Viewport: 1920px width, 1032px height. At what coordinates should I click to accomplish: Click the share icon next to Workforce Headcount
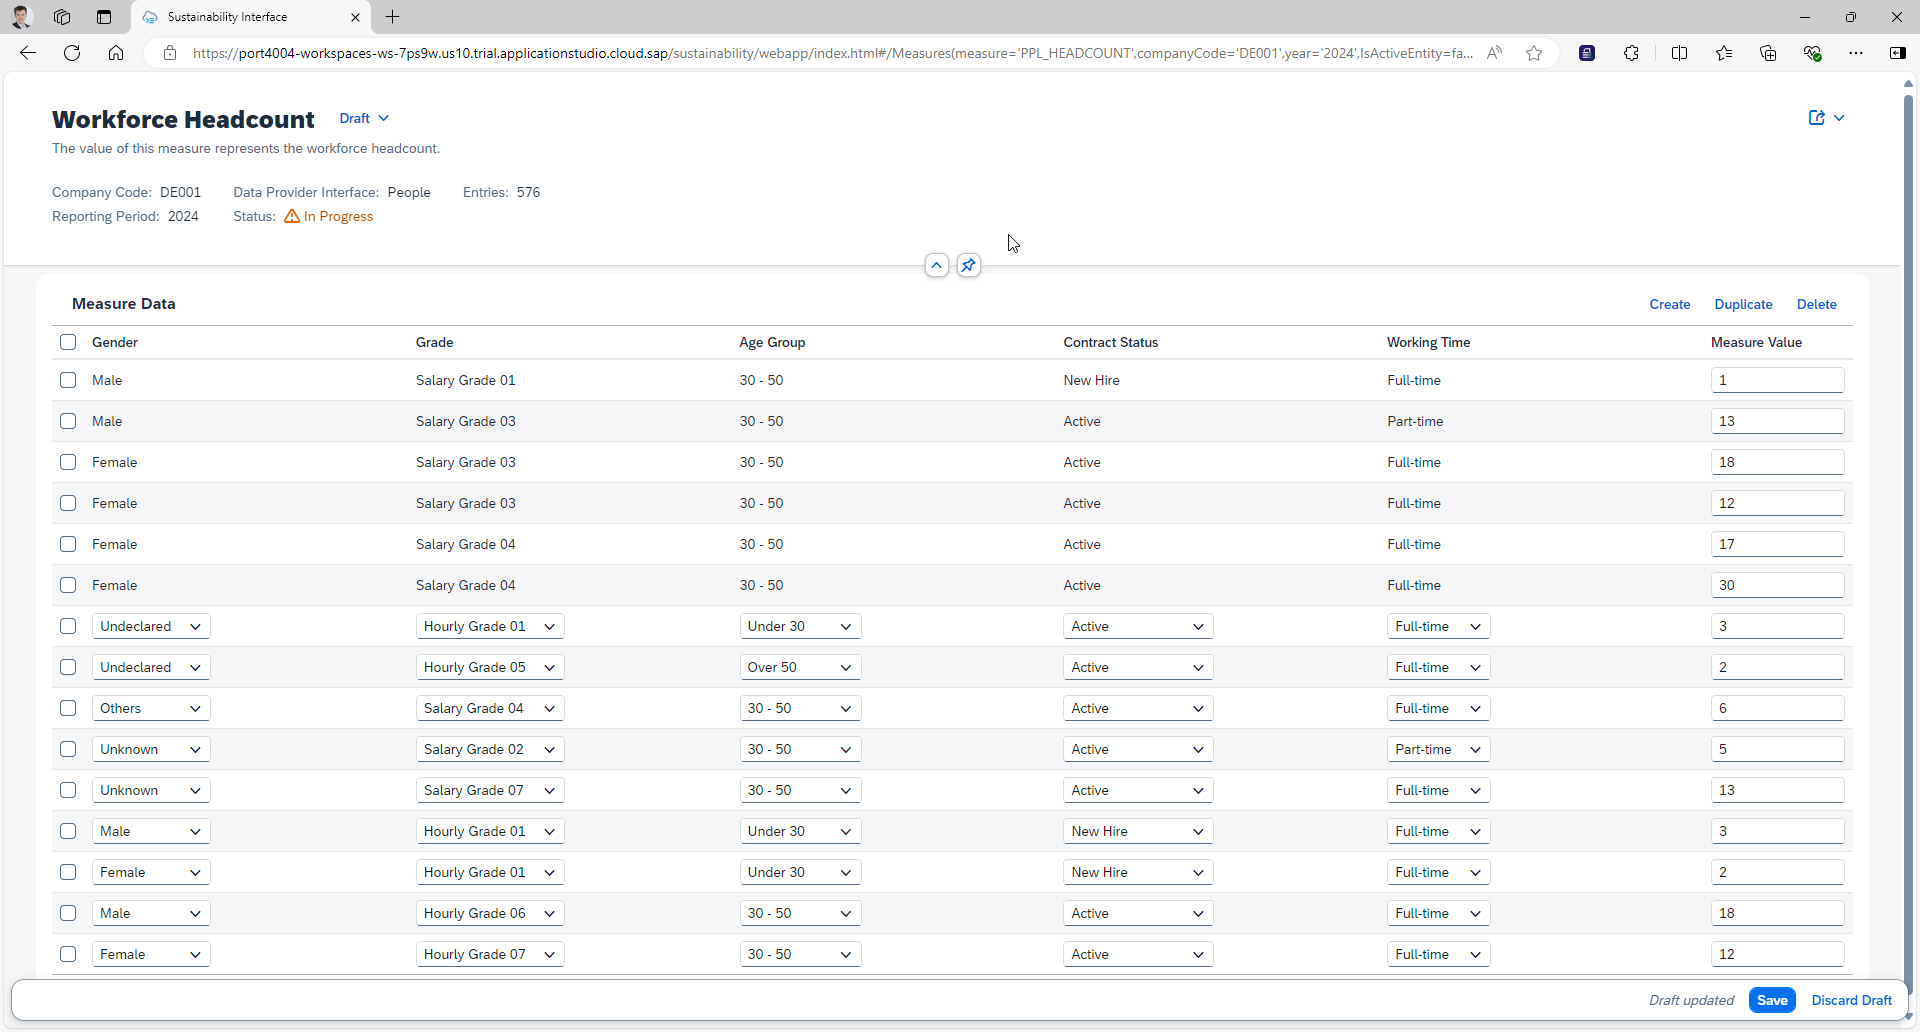pyautogui.click(x=1816, y=118)
